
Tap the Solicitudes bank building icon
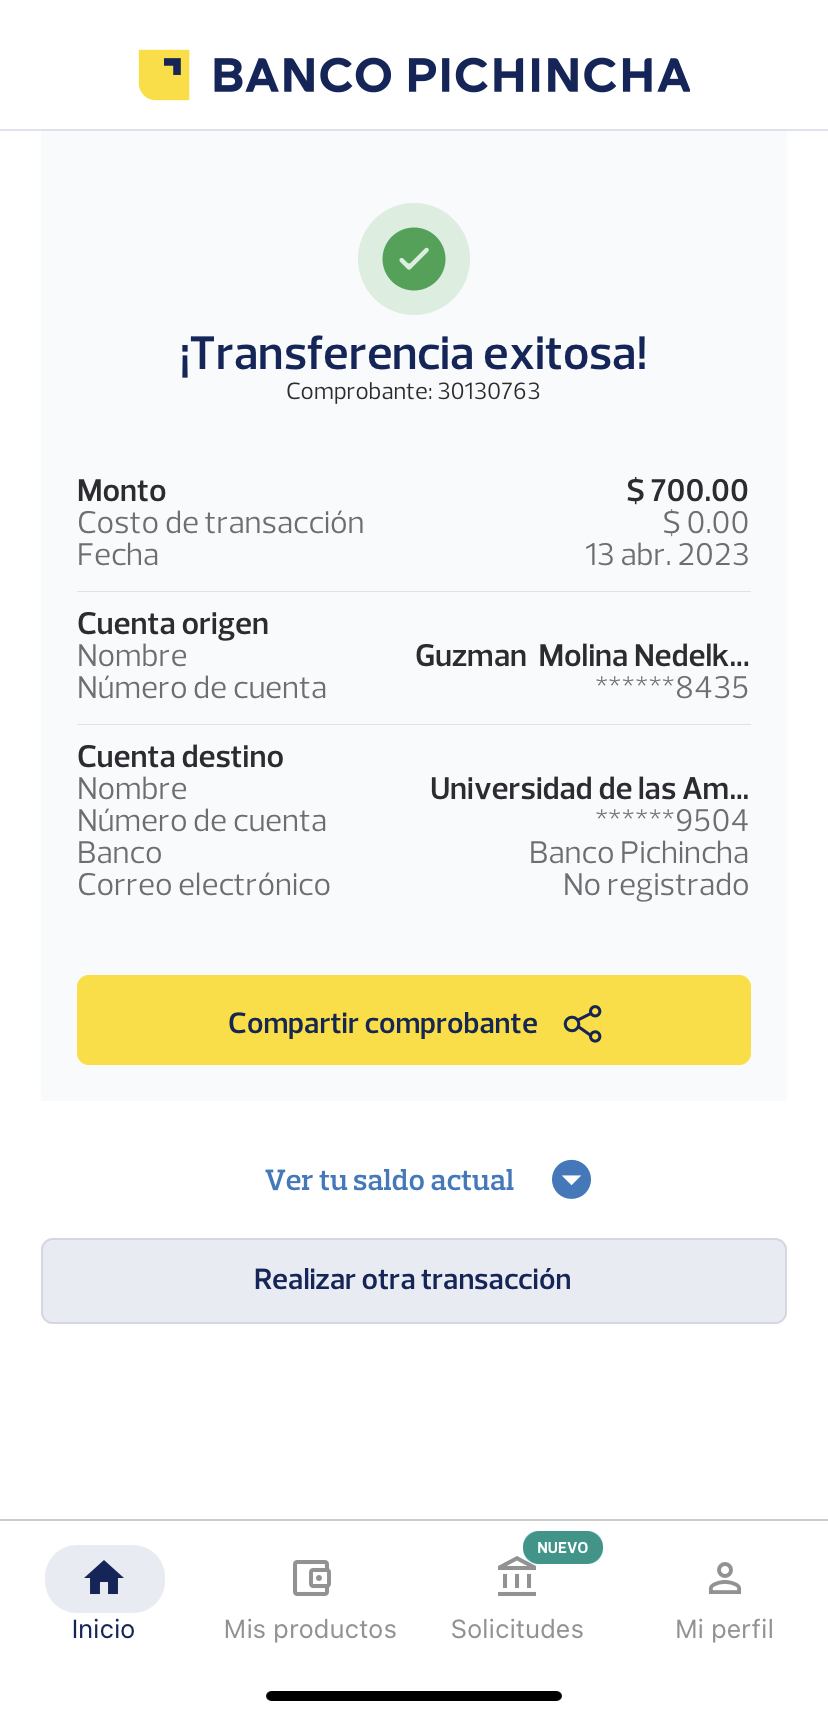click(517, 1579)
